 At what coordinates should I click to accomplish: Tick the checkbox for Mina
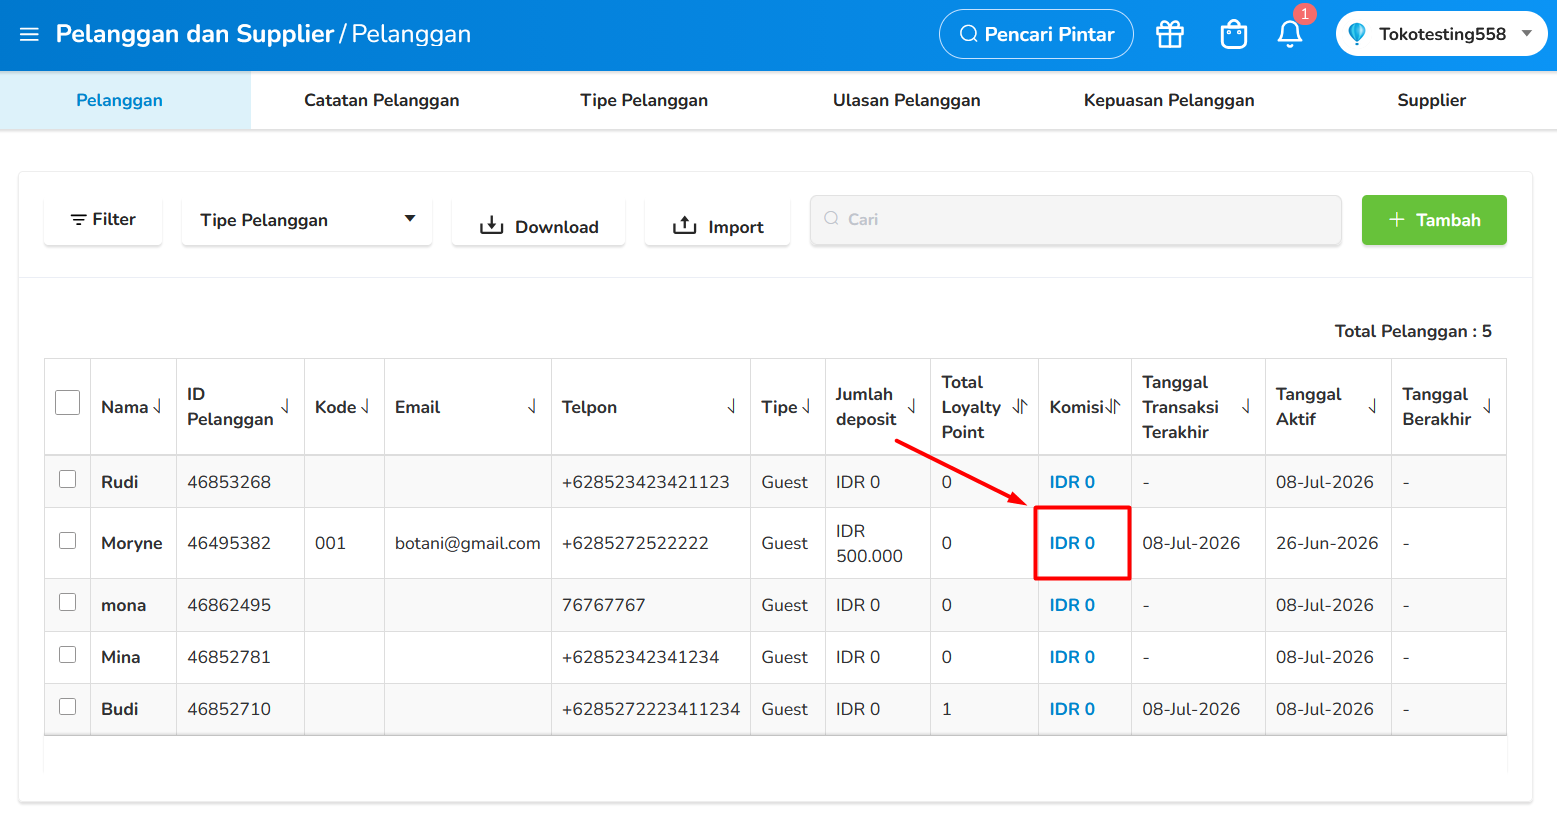coord(67,655)
